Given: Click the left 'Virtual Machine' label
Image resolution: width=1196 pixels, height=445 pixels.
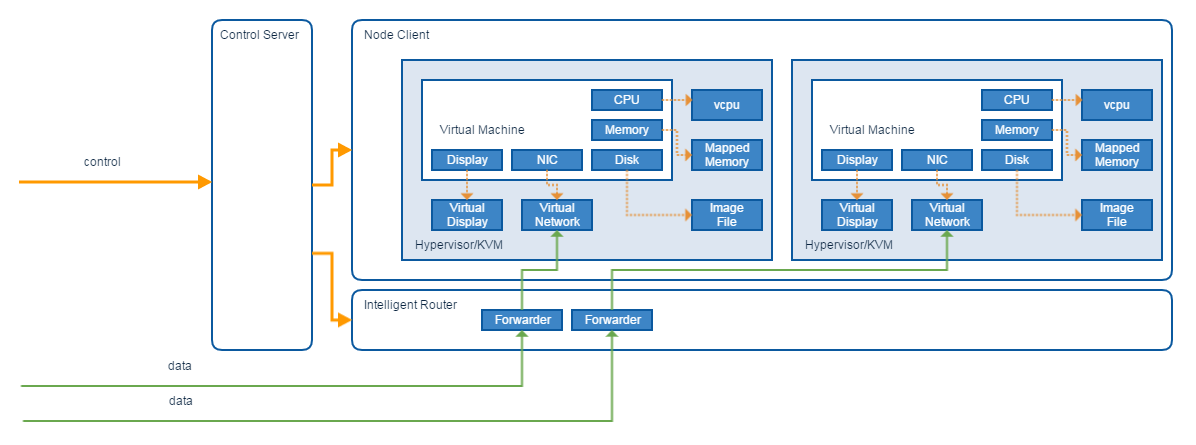Looking at the screenshot, I should pos(482,130).
